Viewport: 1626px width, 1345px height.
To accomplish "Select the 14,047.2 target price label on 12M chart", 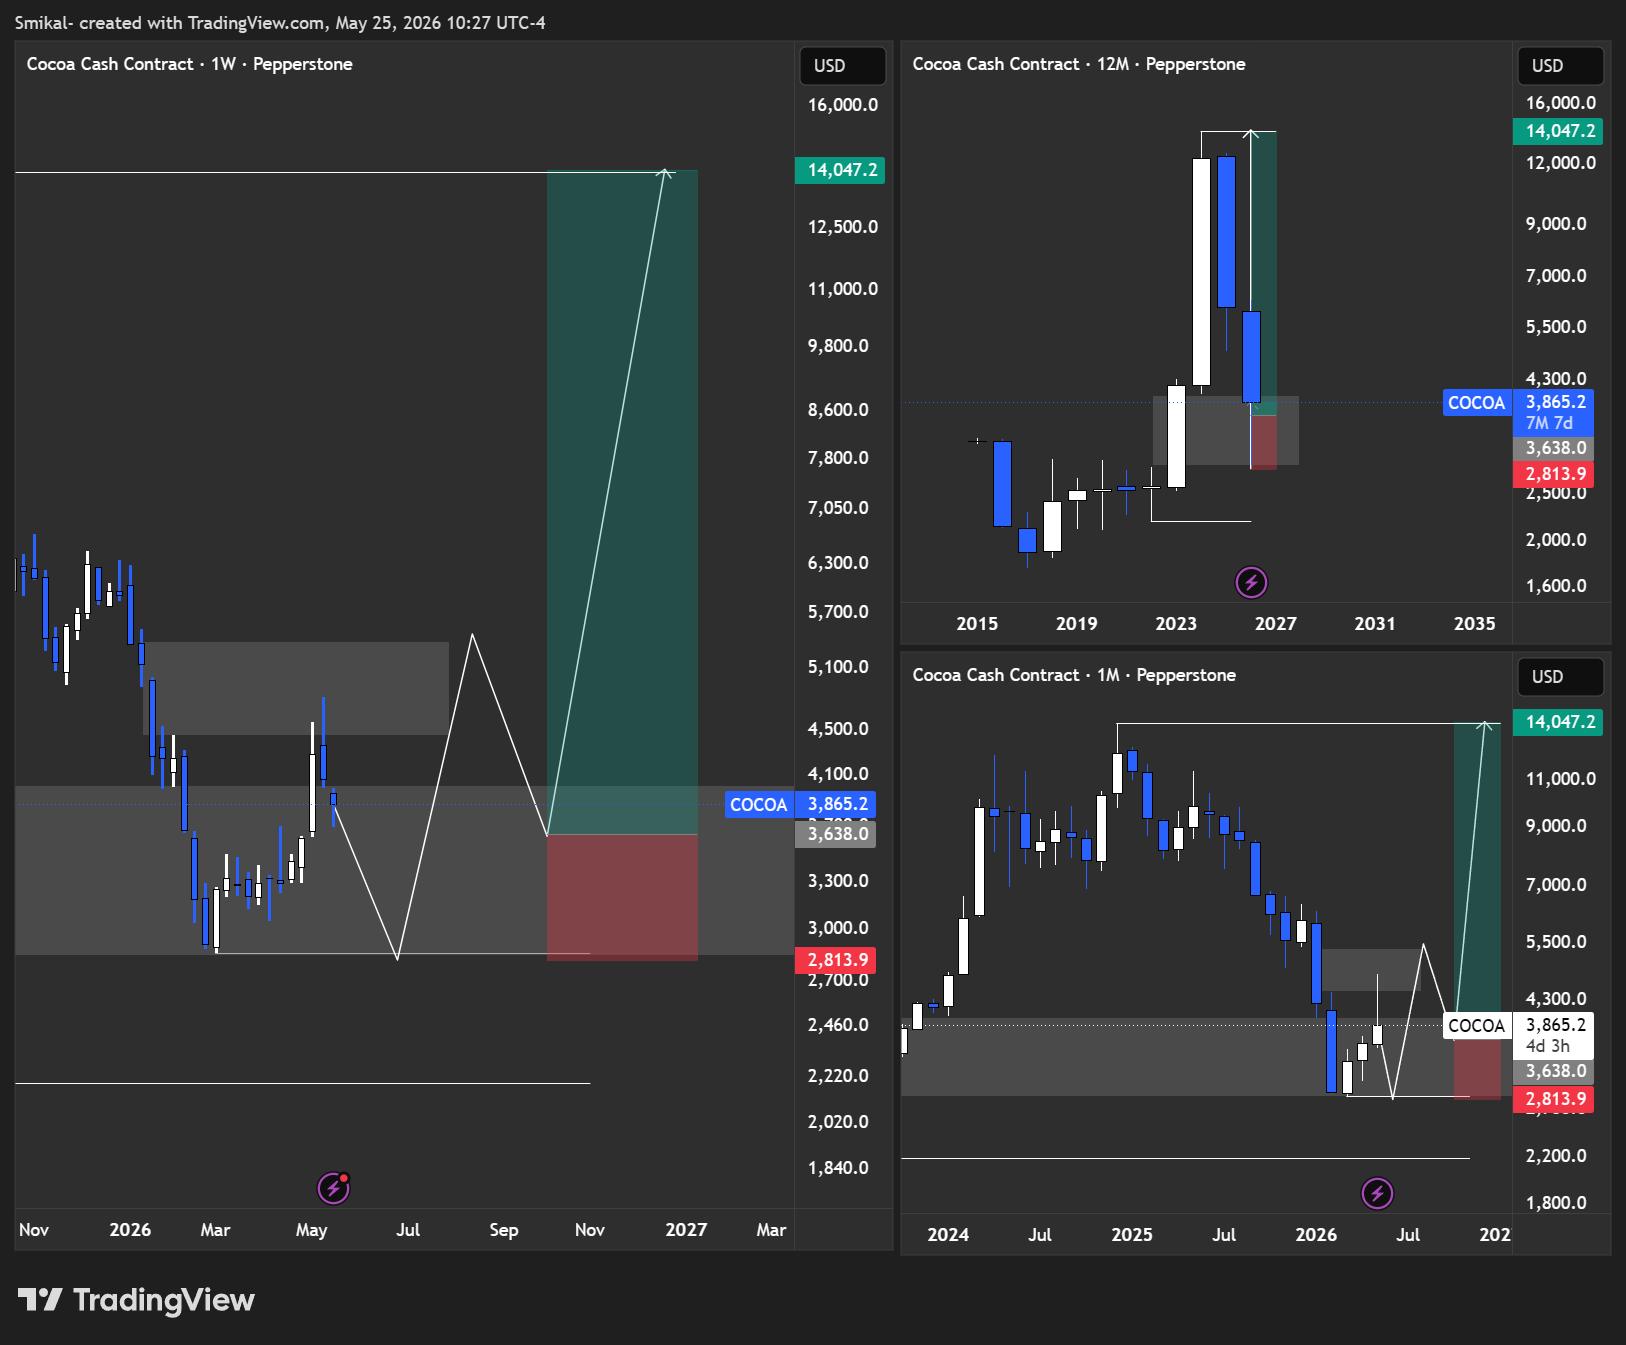I will pos(1558,131).
